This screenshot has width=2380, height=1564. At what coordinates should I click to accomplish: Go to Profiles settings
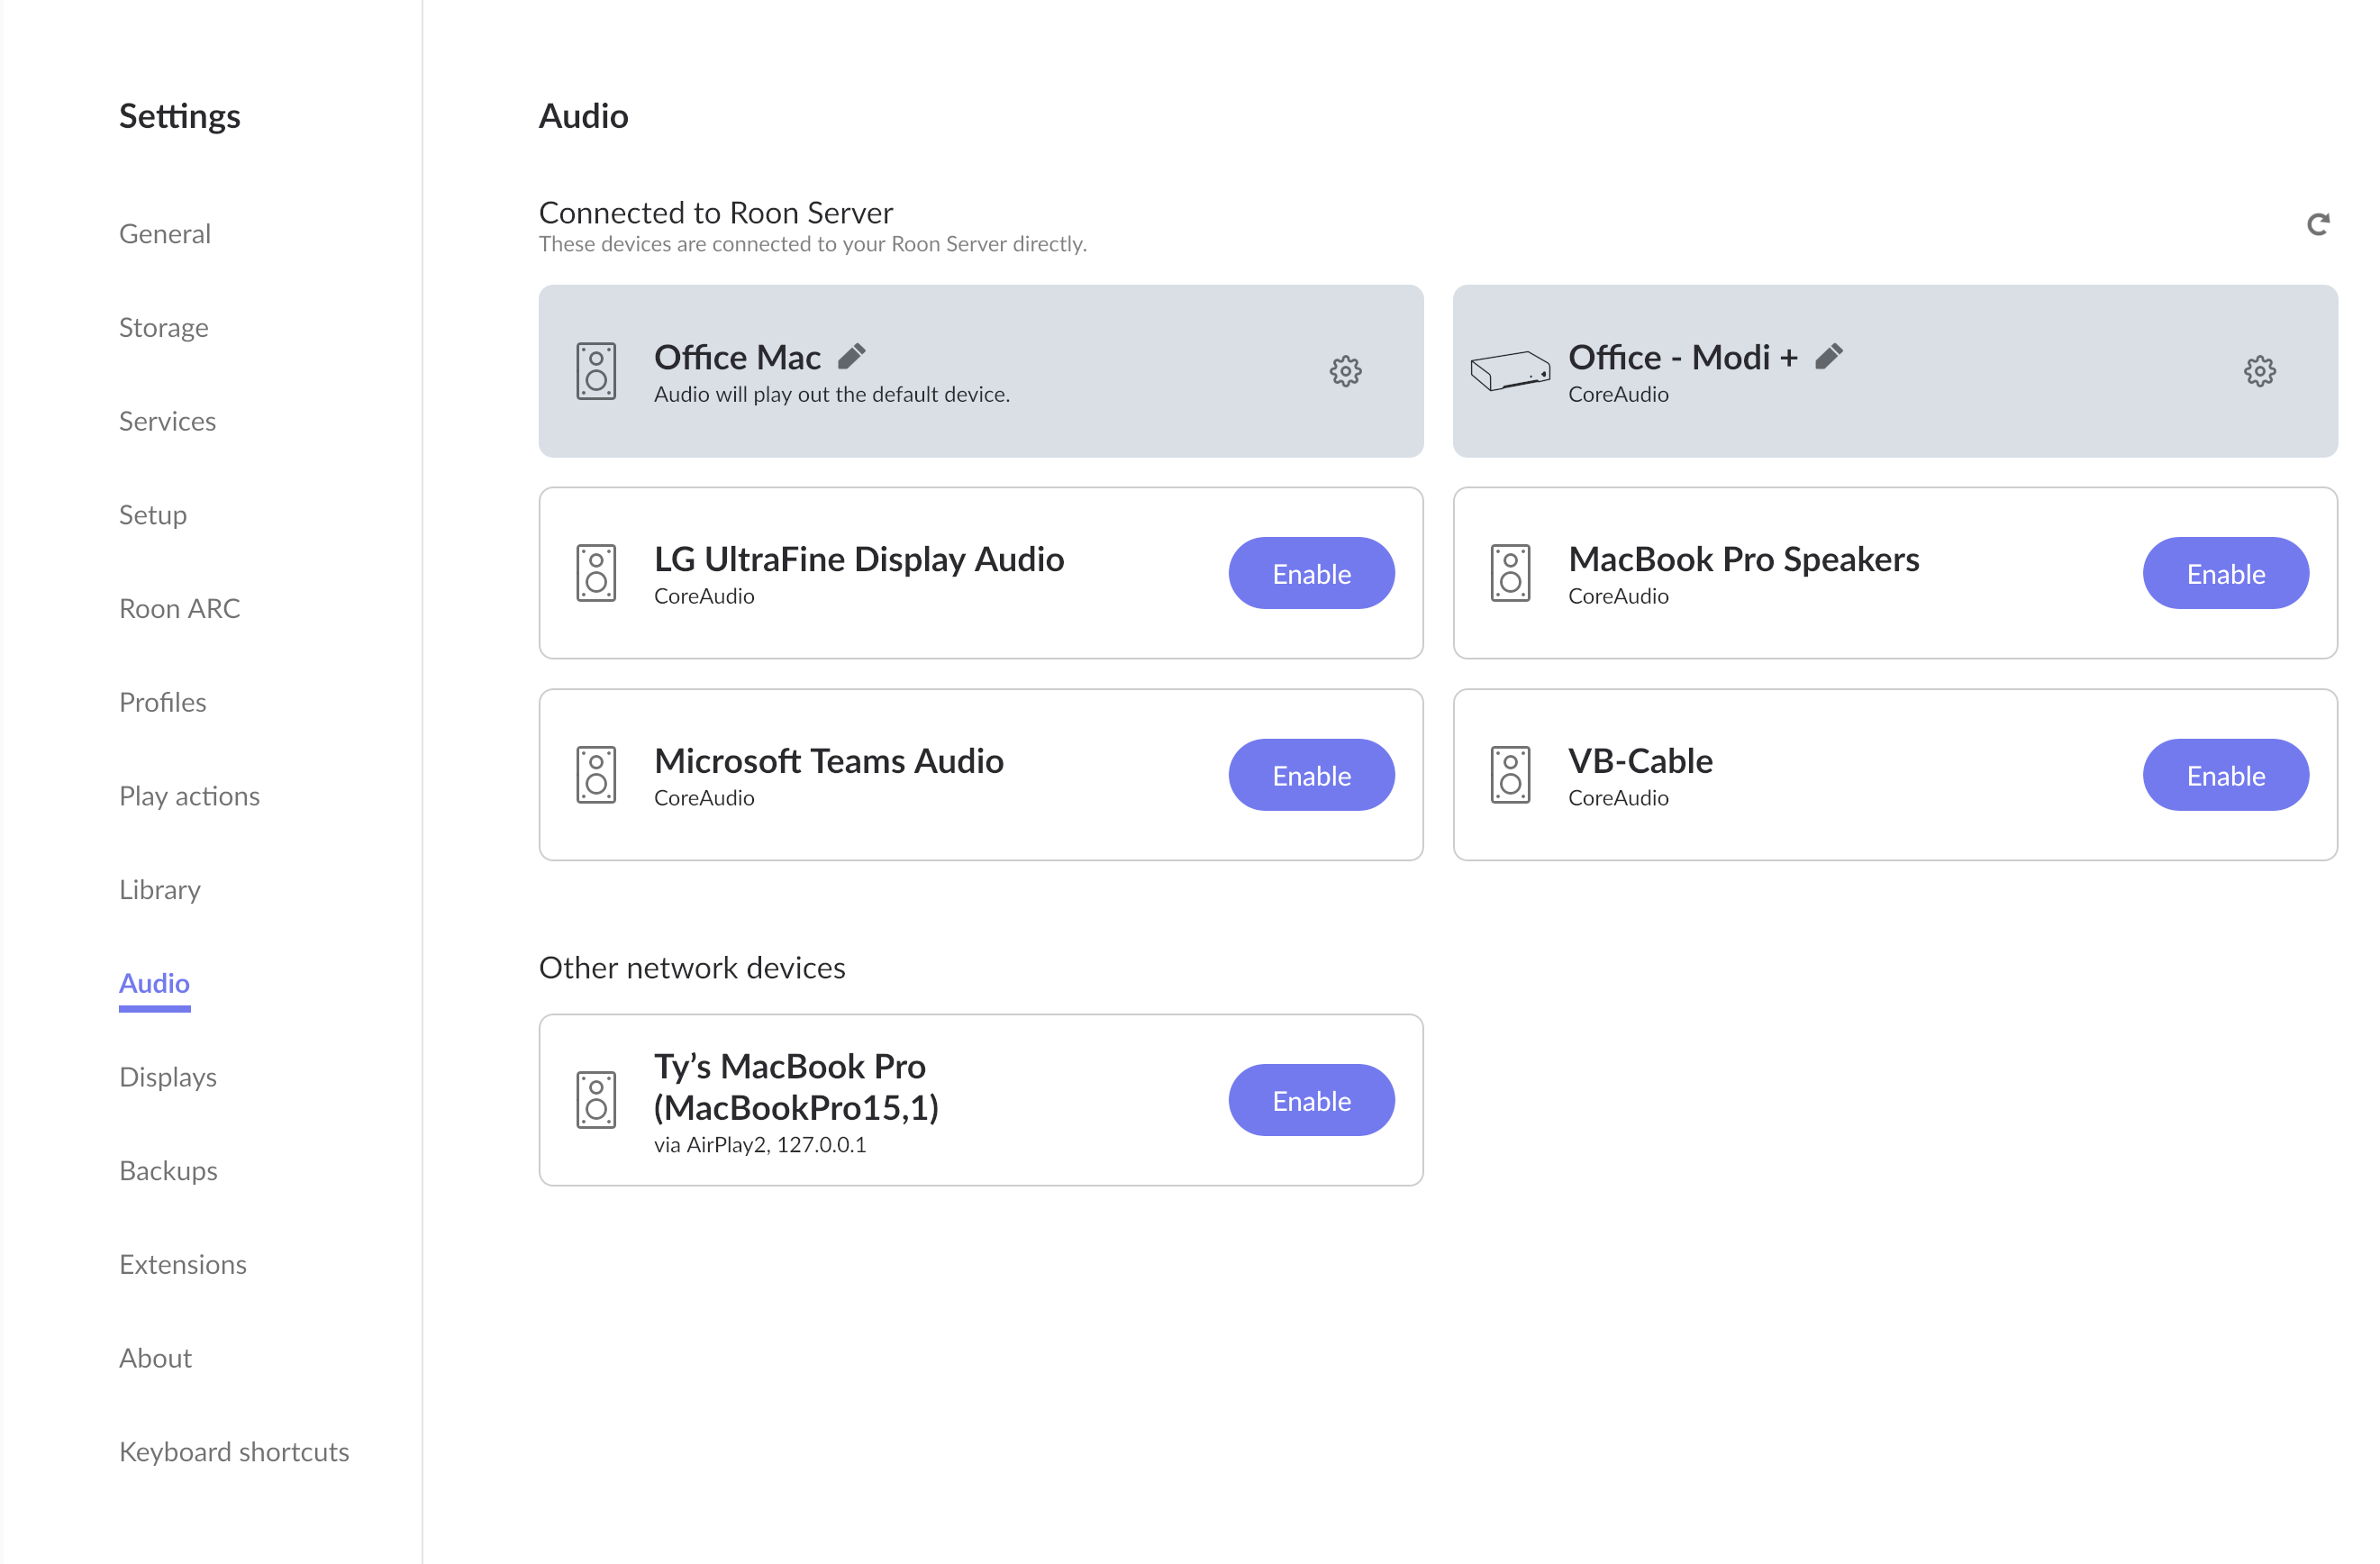tap(163, 702)
